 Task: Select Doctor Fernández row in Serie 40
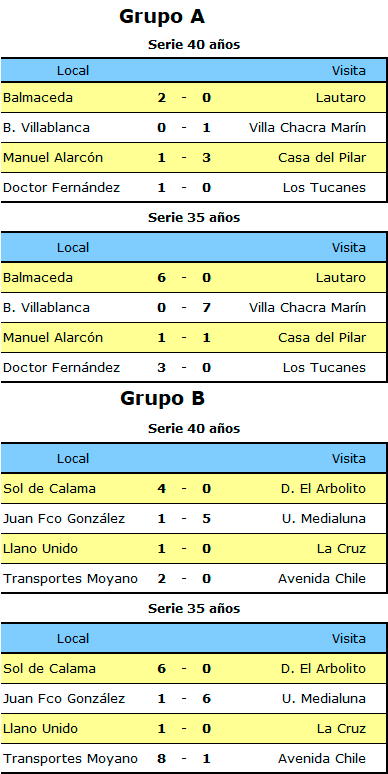[194, 188]
